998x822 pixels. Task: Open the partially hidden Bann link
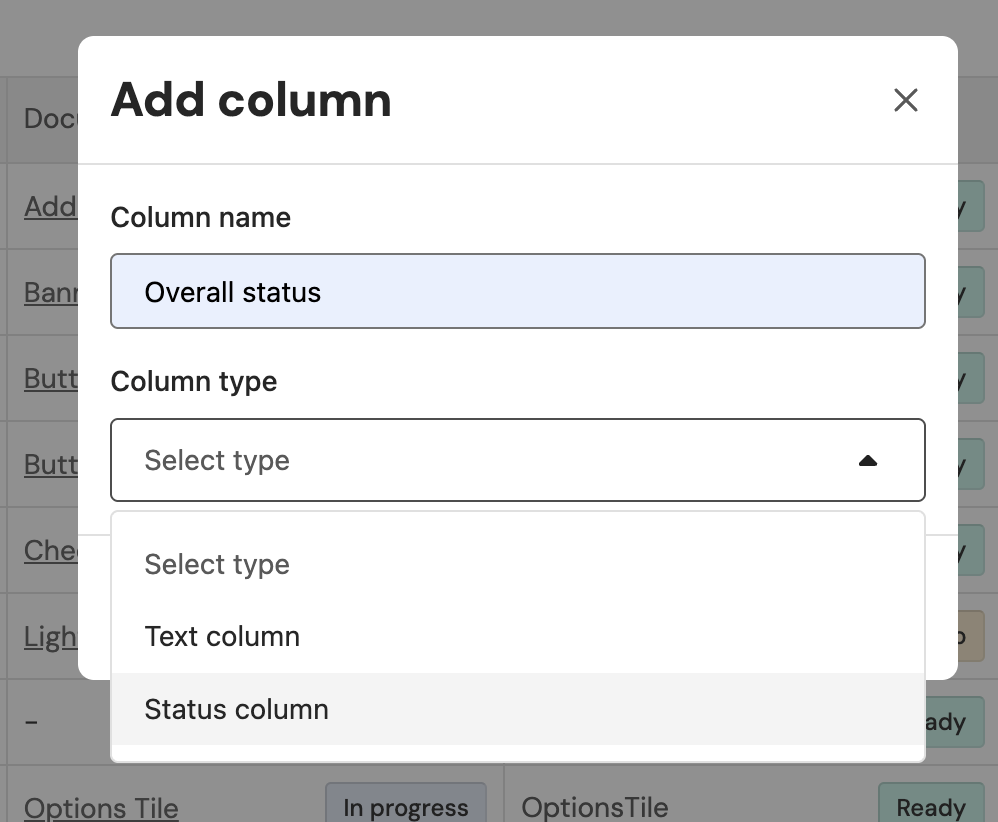(50, 292)
